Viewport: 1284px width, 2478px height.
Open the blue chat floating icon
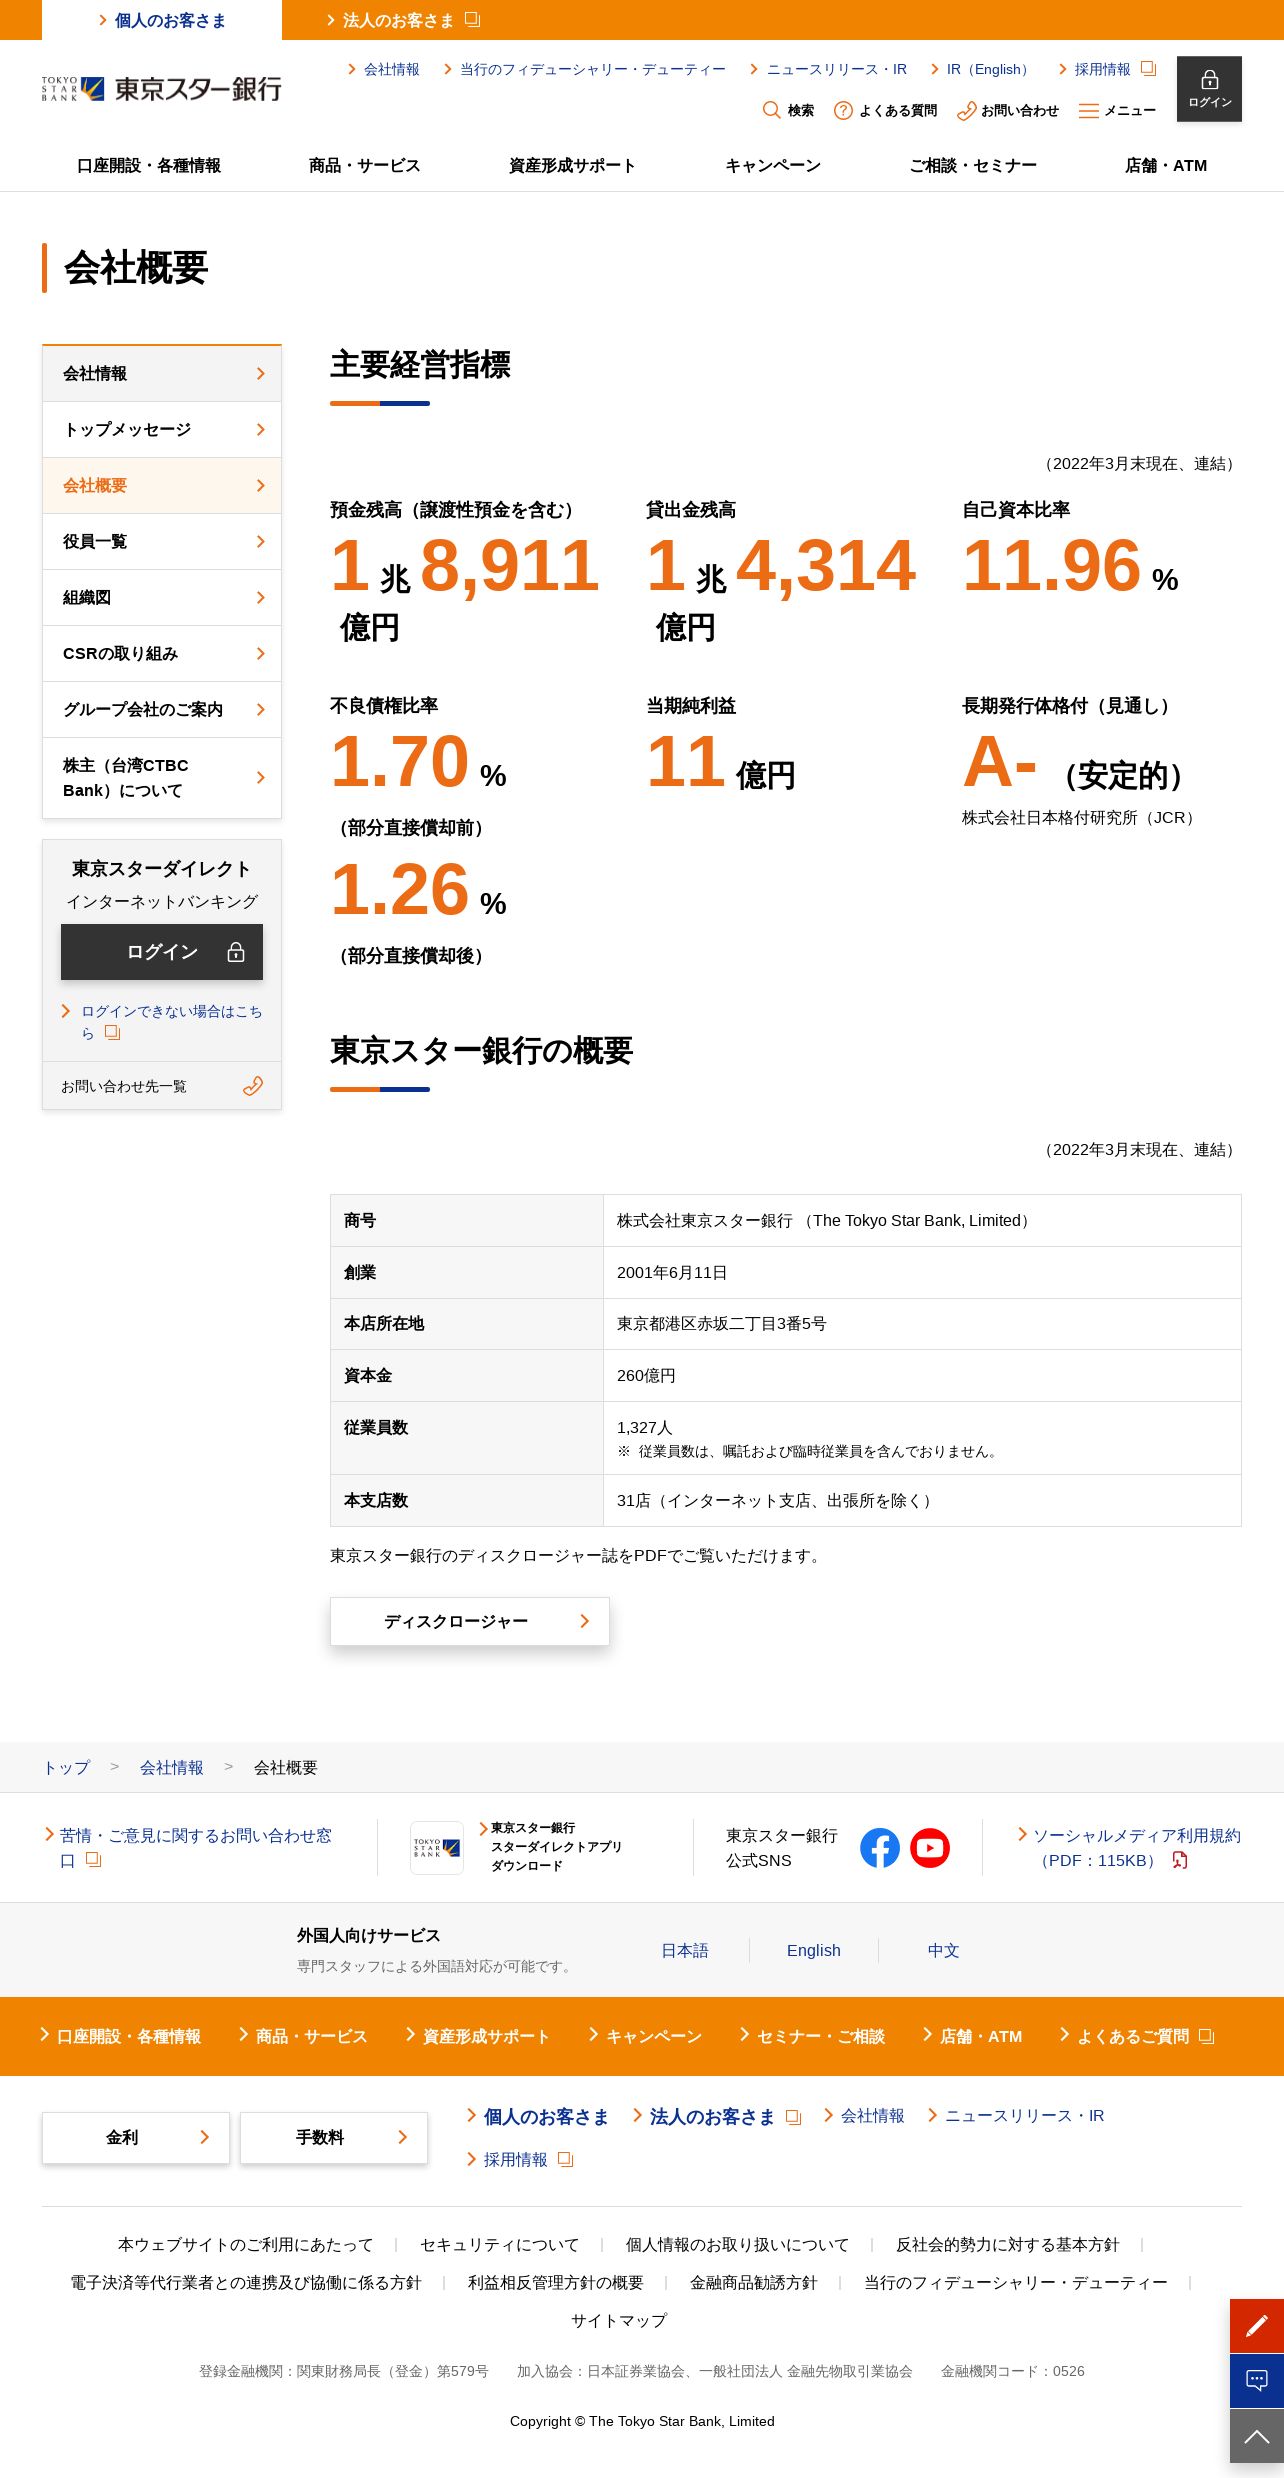1257,2380
